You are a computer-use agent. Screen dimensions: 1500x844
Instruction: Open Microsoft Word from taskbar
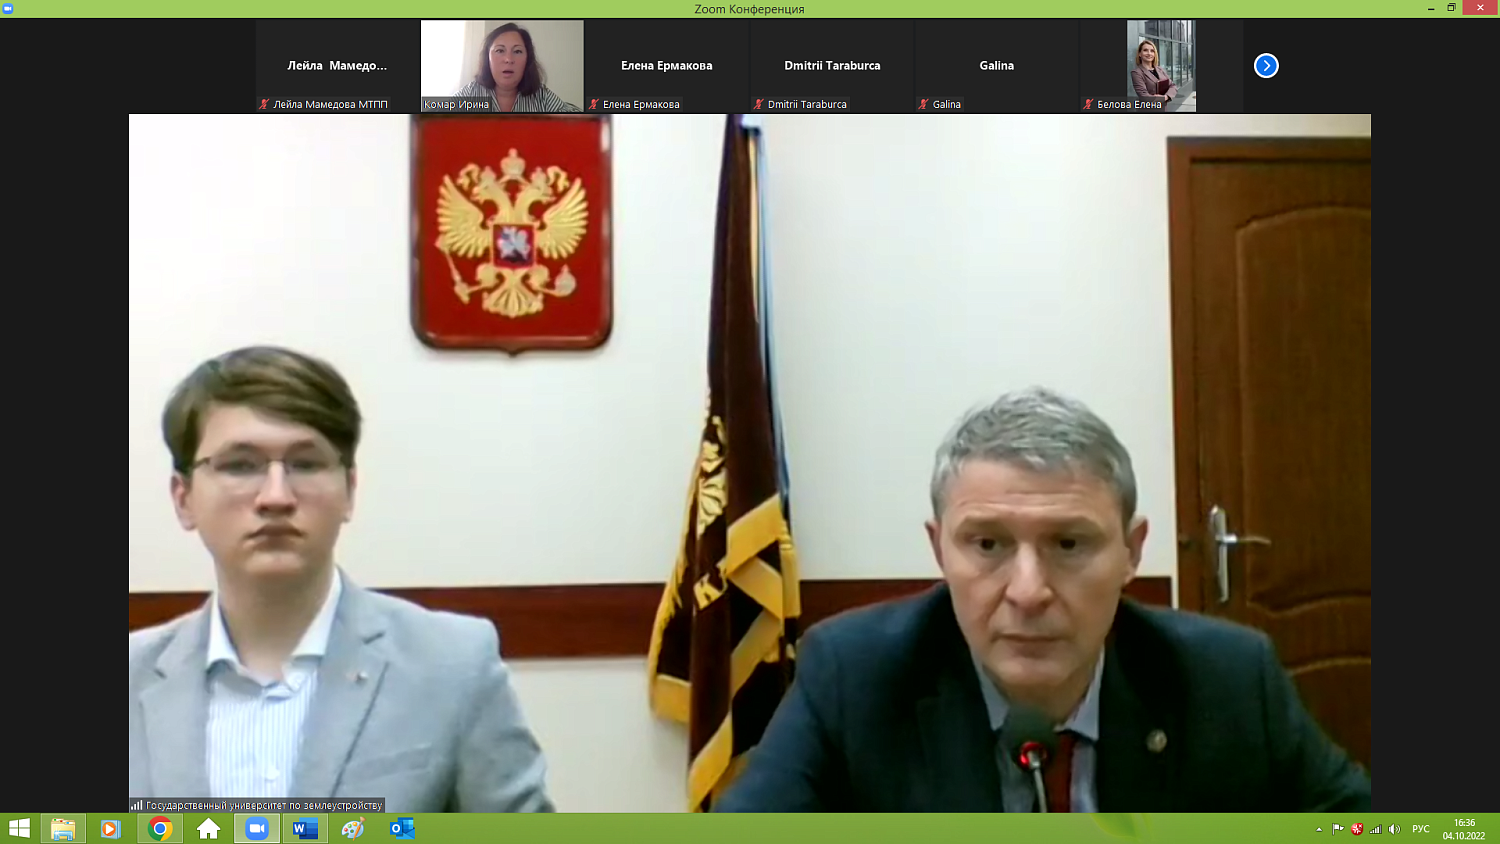305,829
